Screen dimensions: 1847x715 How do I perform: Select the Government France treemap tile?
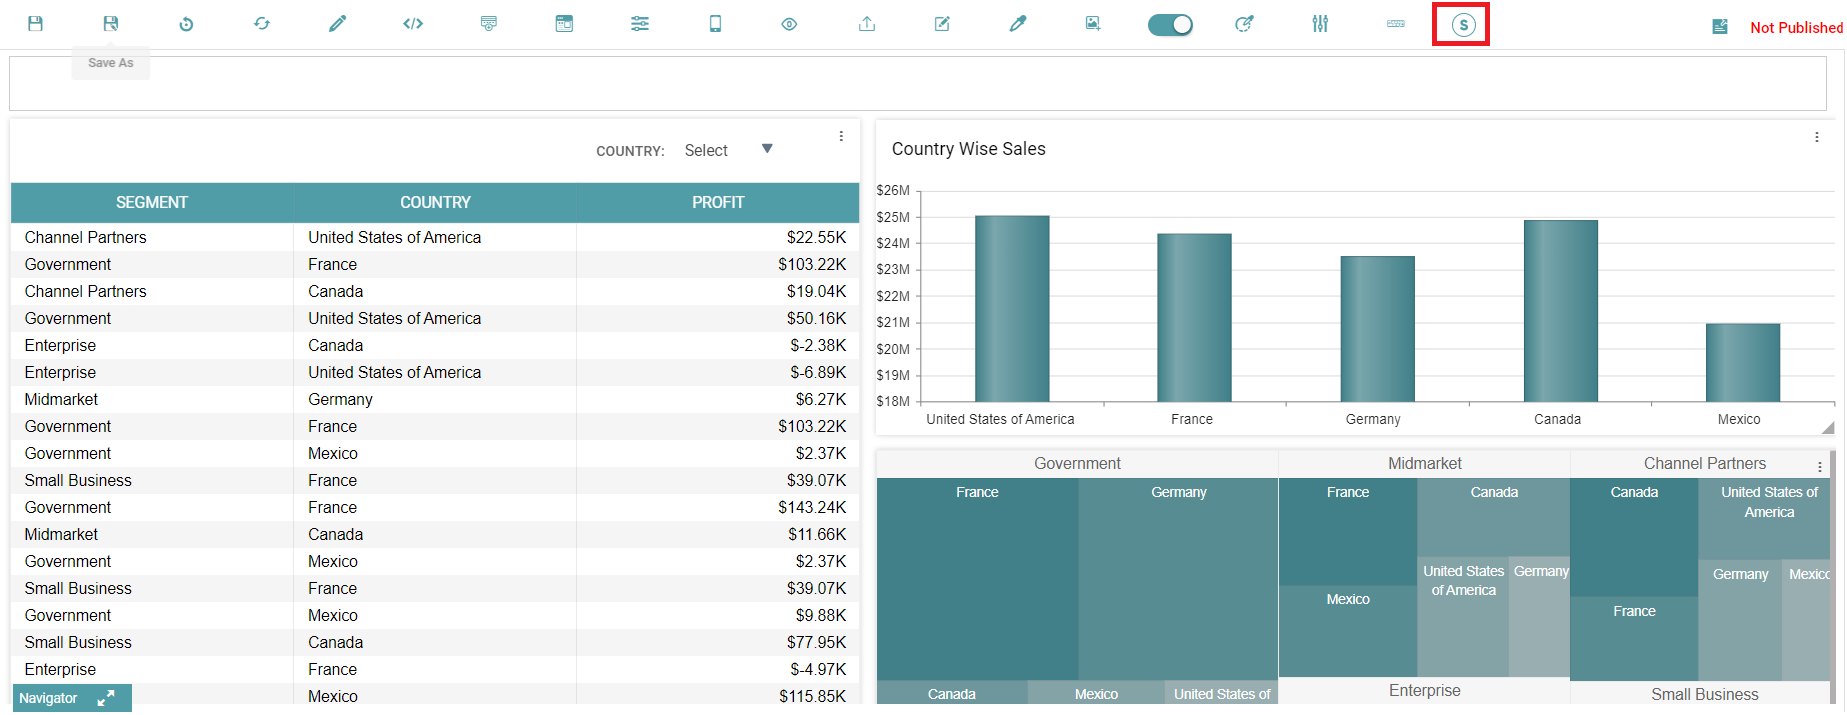tap(977, 578)
